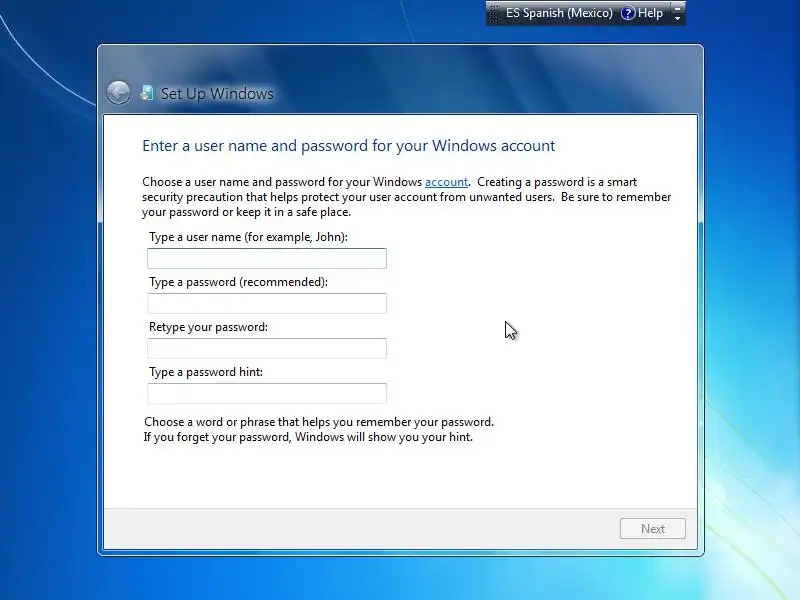Click the language bar grip handle
The height and width of the screenshot is (600, 800).
[x=493, y=13]
